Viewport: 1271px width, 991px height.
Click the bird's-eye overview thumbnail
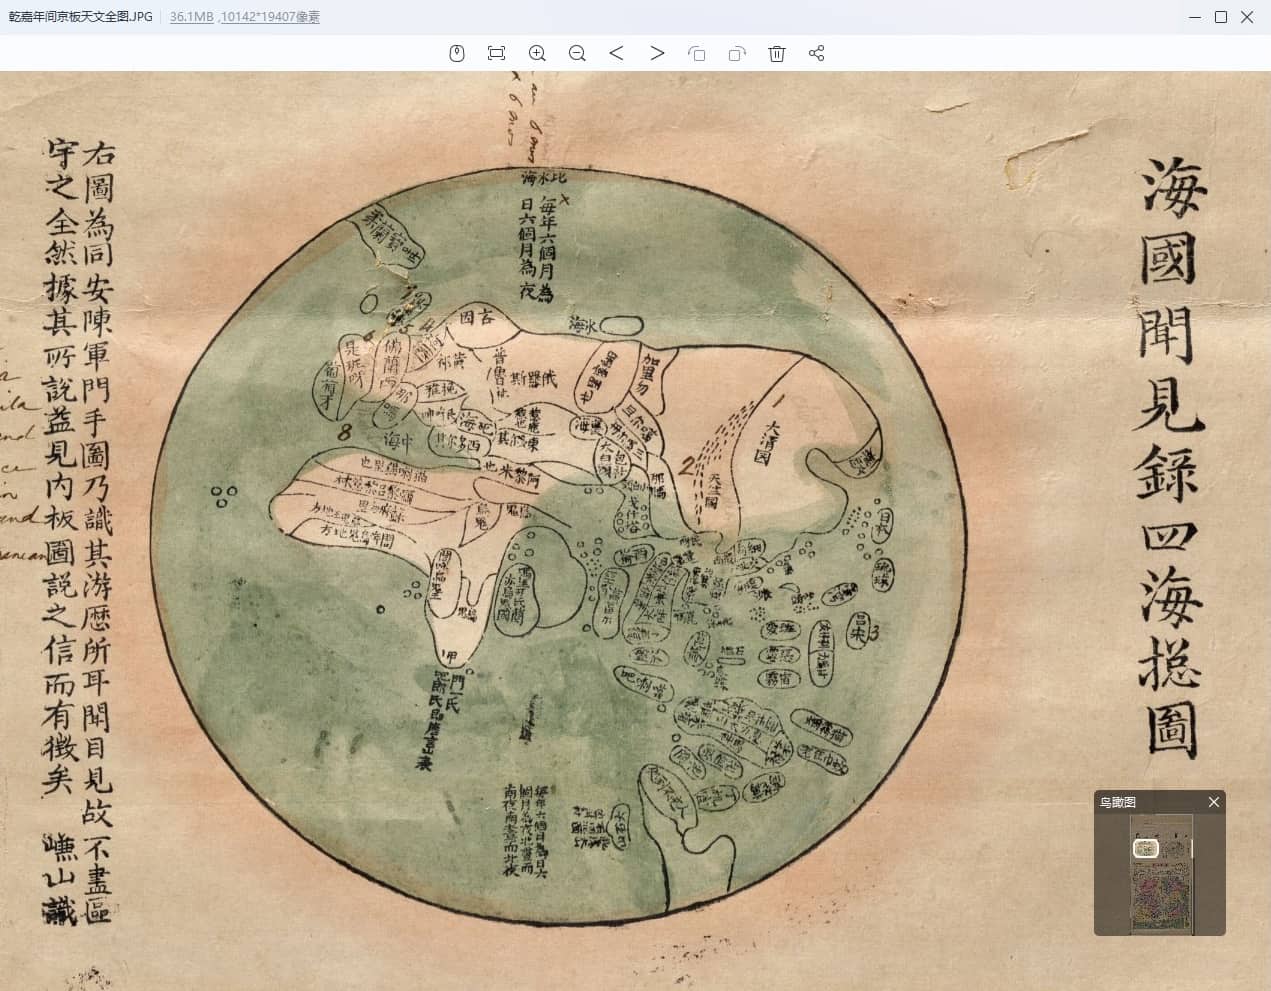click(1160, 874)
